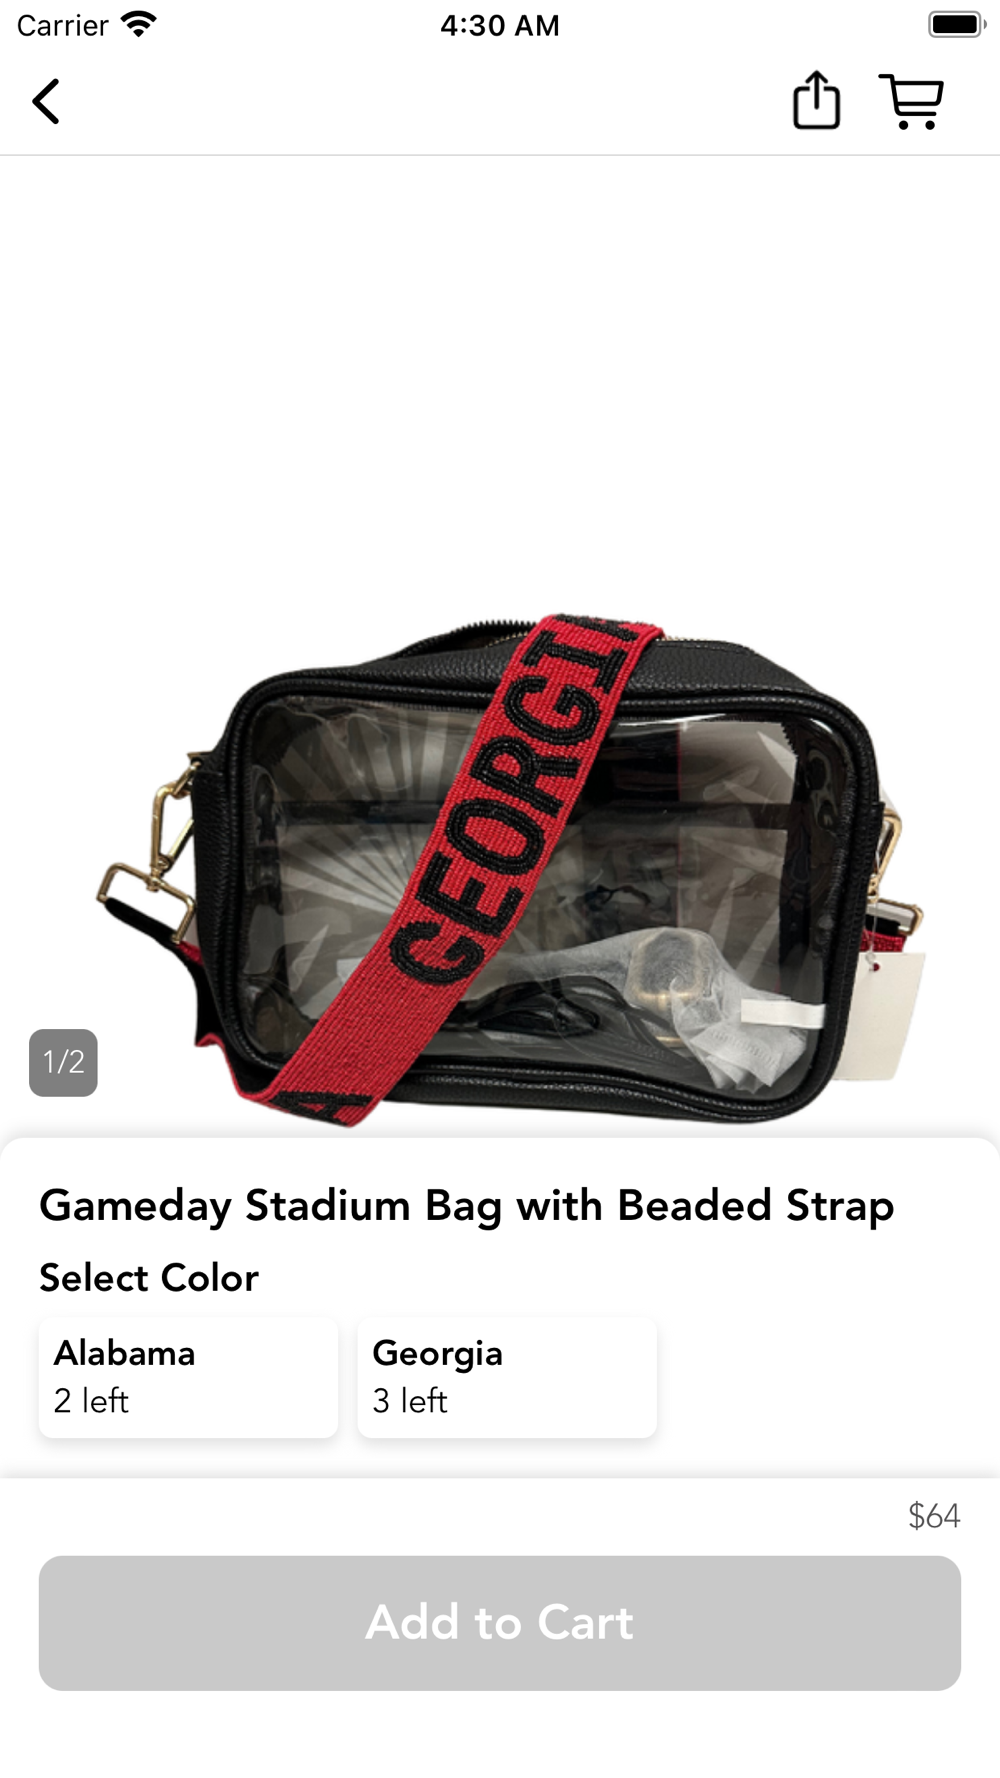
Task: Select the Alabama color option
Action: [x=188, y=1377]
